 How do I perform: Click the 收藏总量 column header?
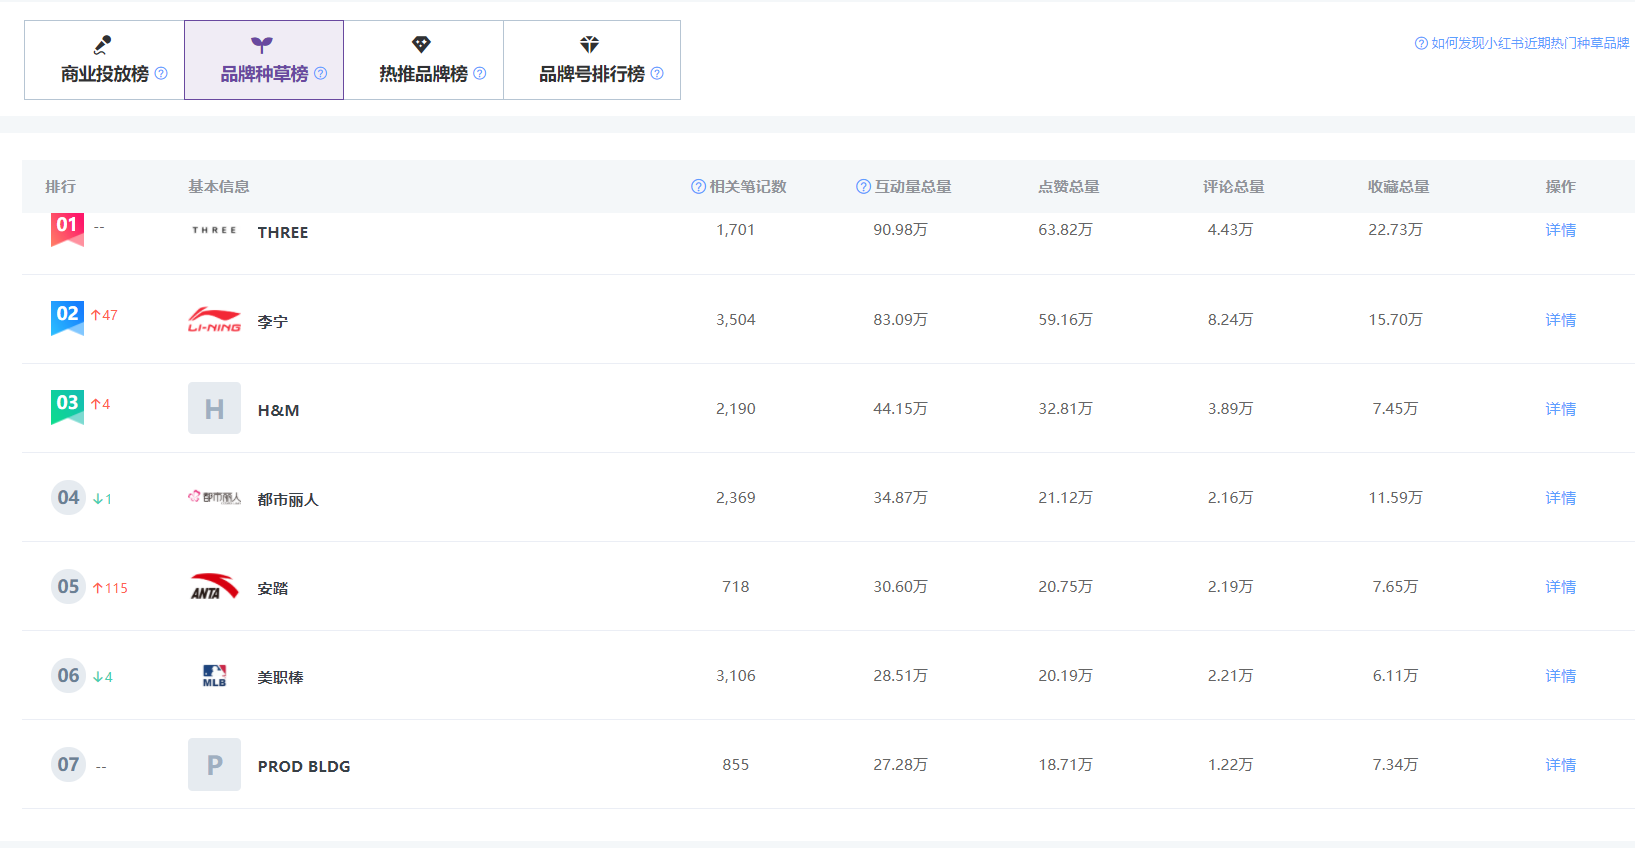[x=1398, y=187]
